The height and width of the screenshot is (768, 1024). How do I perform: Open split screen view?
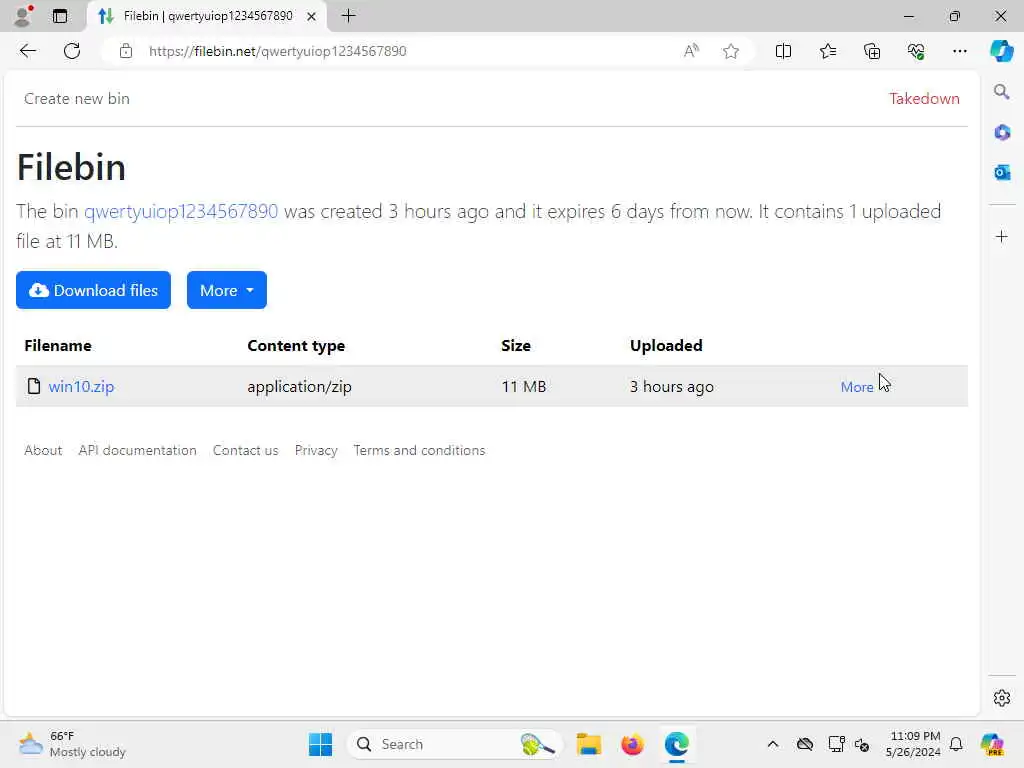[783, 51]
